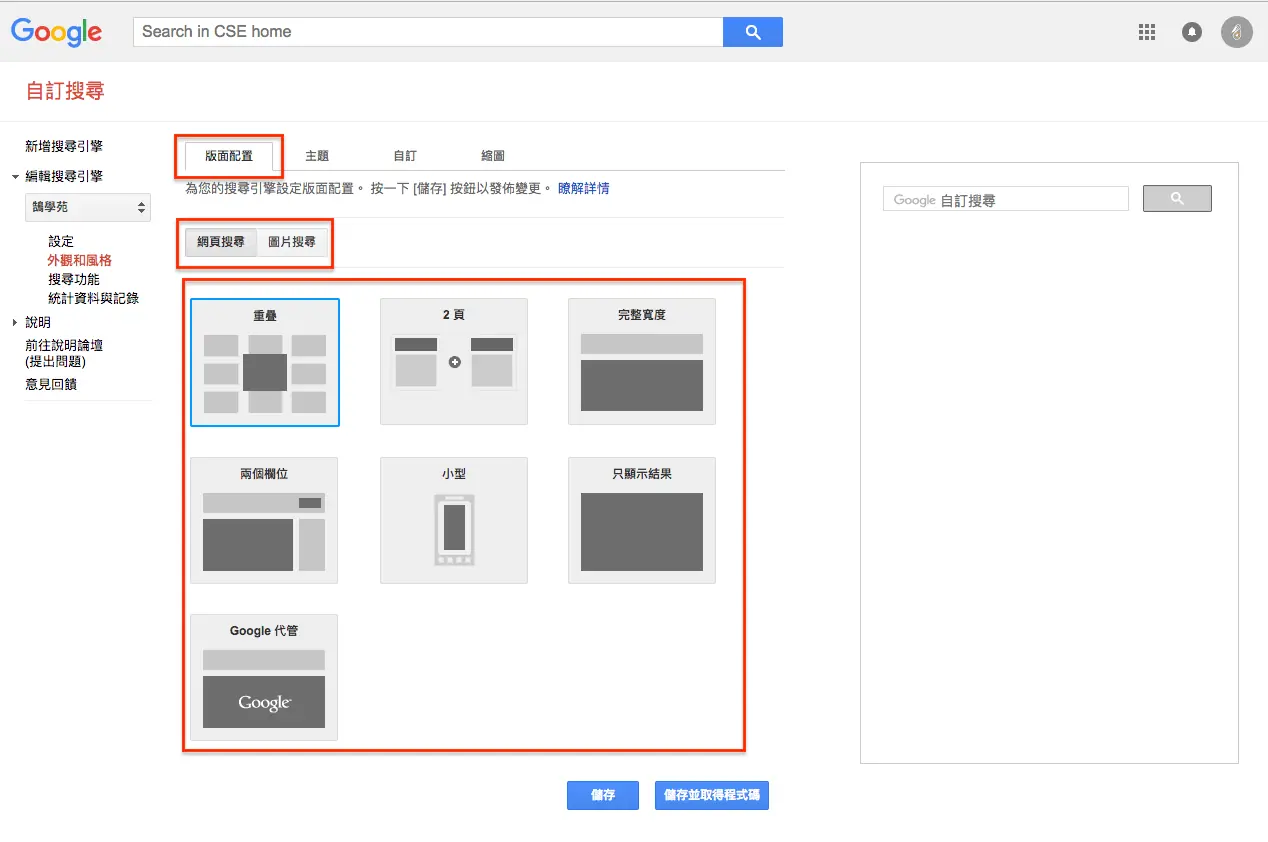Open the notifications bell icon
The image size is (1268, 842).
pos(1192,32)
